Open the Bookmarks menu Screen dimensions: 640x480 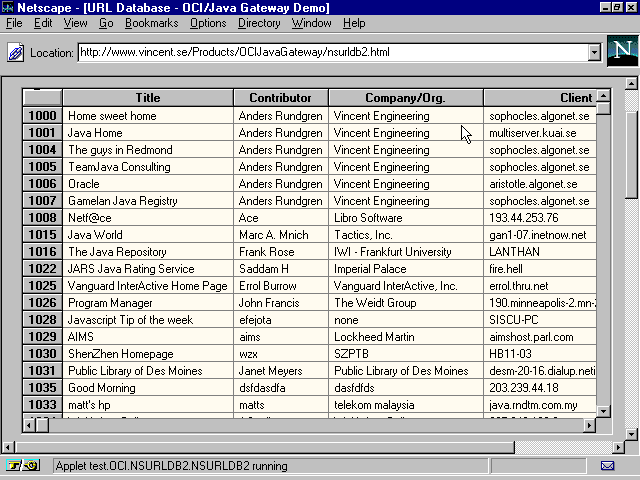[151, 23]
